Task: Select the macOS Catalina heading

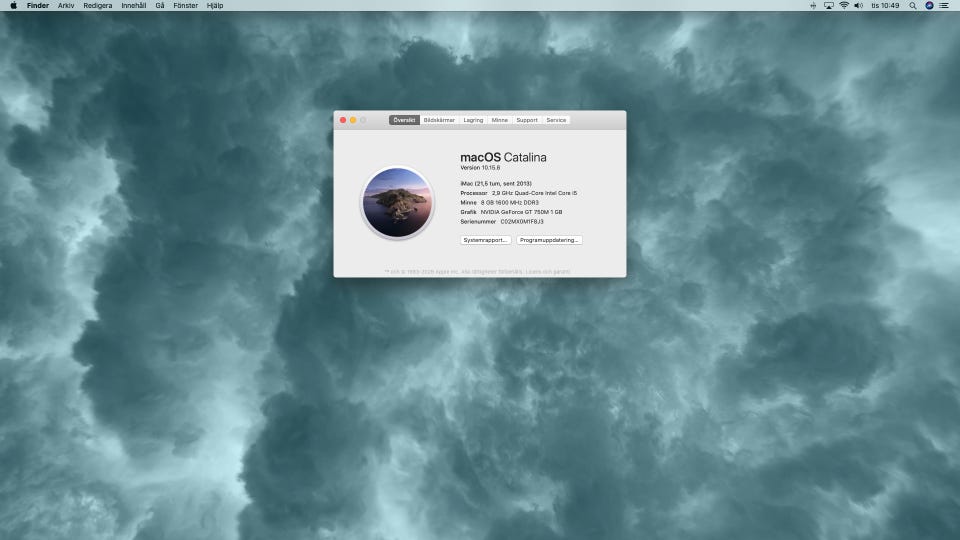Action: pyautogui.click(x=503, y=157)
